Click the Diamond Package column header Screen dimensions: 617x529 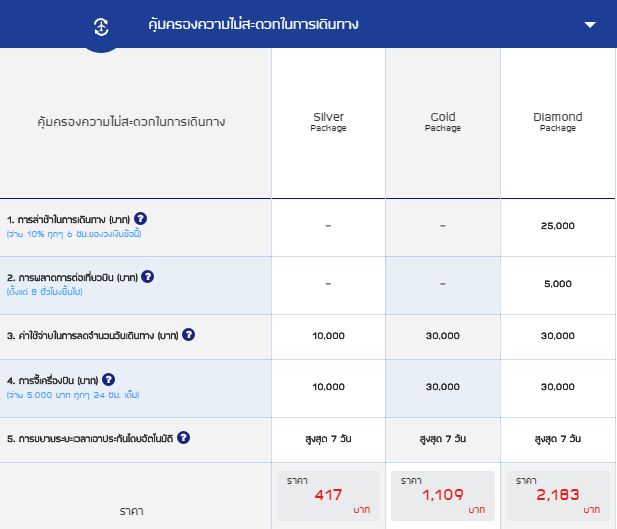[557, 122]
